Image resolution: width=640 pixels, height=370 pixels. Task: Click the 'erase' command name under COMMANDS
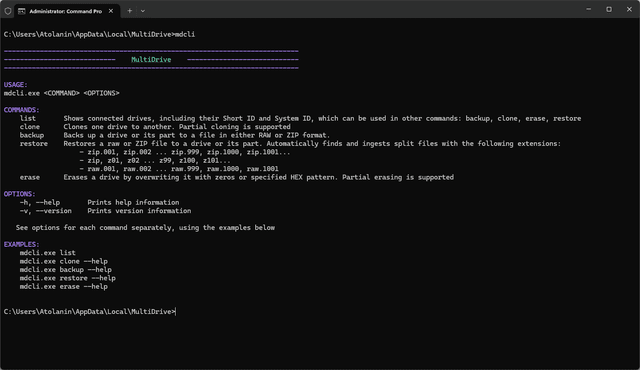(30, 177)
